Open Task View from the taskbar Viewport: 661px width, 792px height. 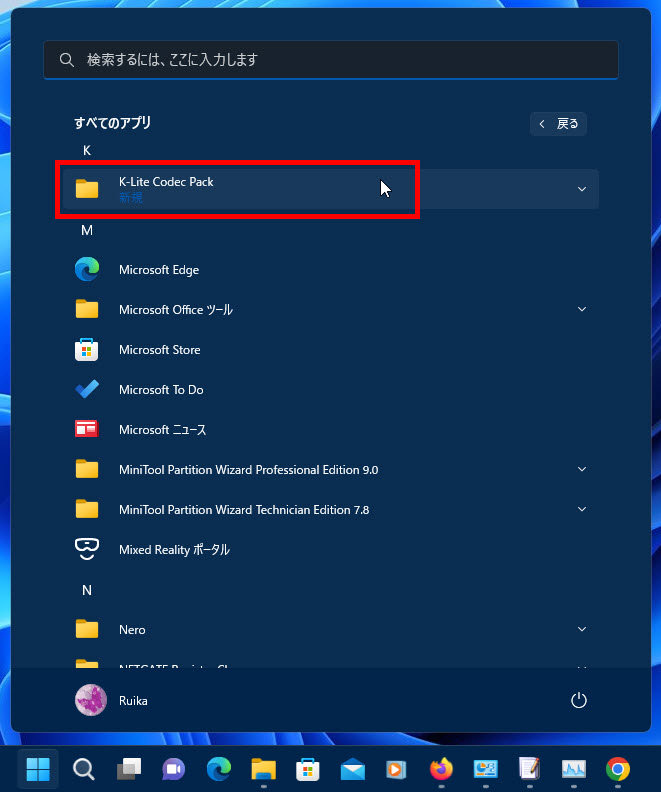coord(129,769)
